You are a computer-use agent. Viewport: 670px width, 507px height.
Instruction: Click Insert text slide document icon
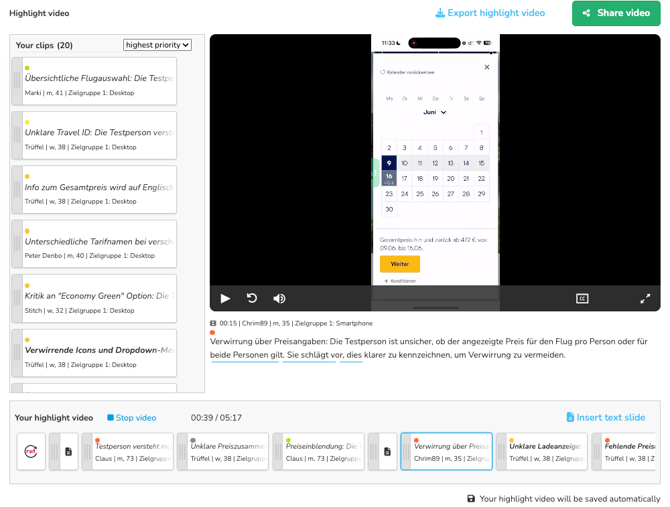pyautogui.click(x=570, y=417)
